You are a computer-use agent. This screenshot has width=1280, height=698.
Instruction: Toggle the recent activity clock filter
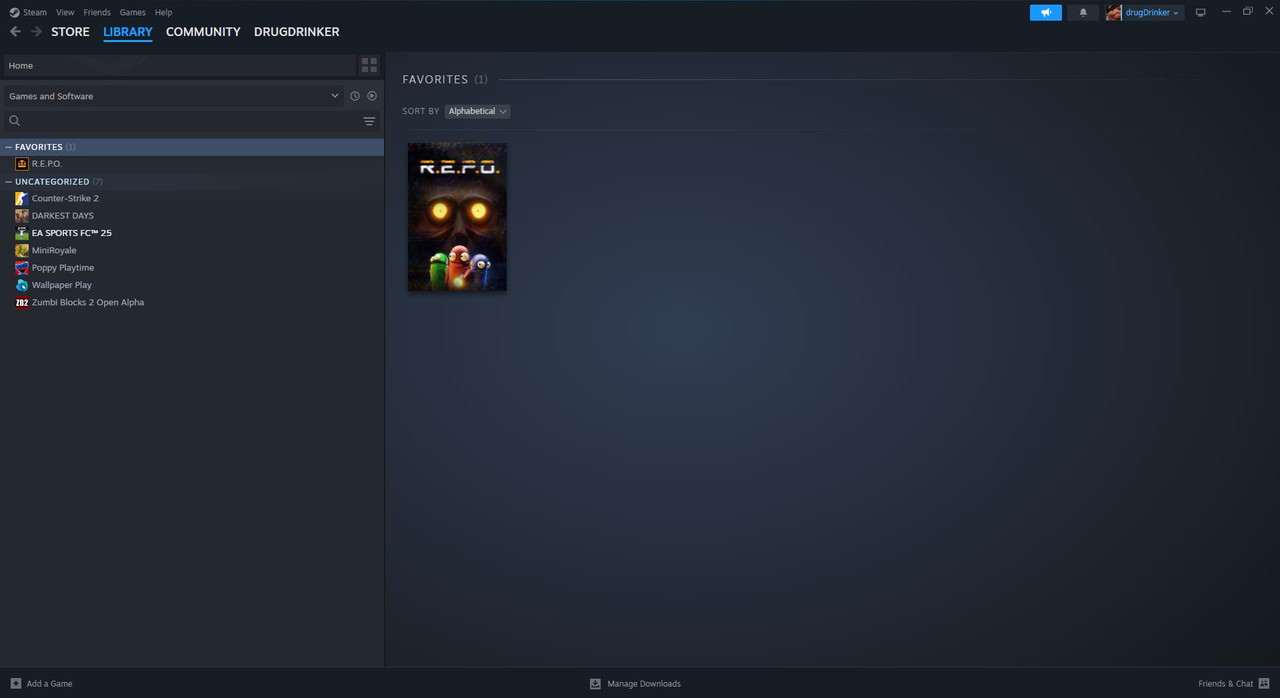click(x=355, y=96)
